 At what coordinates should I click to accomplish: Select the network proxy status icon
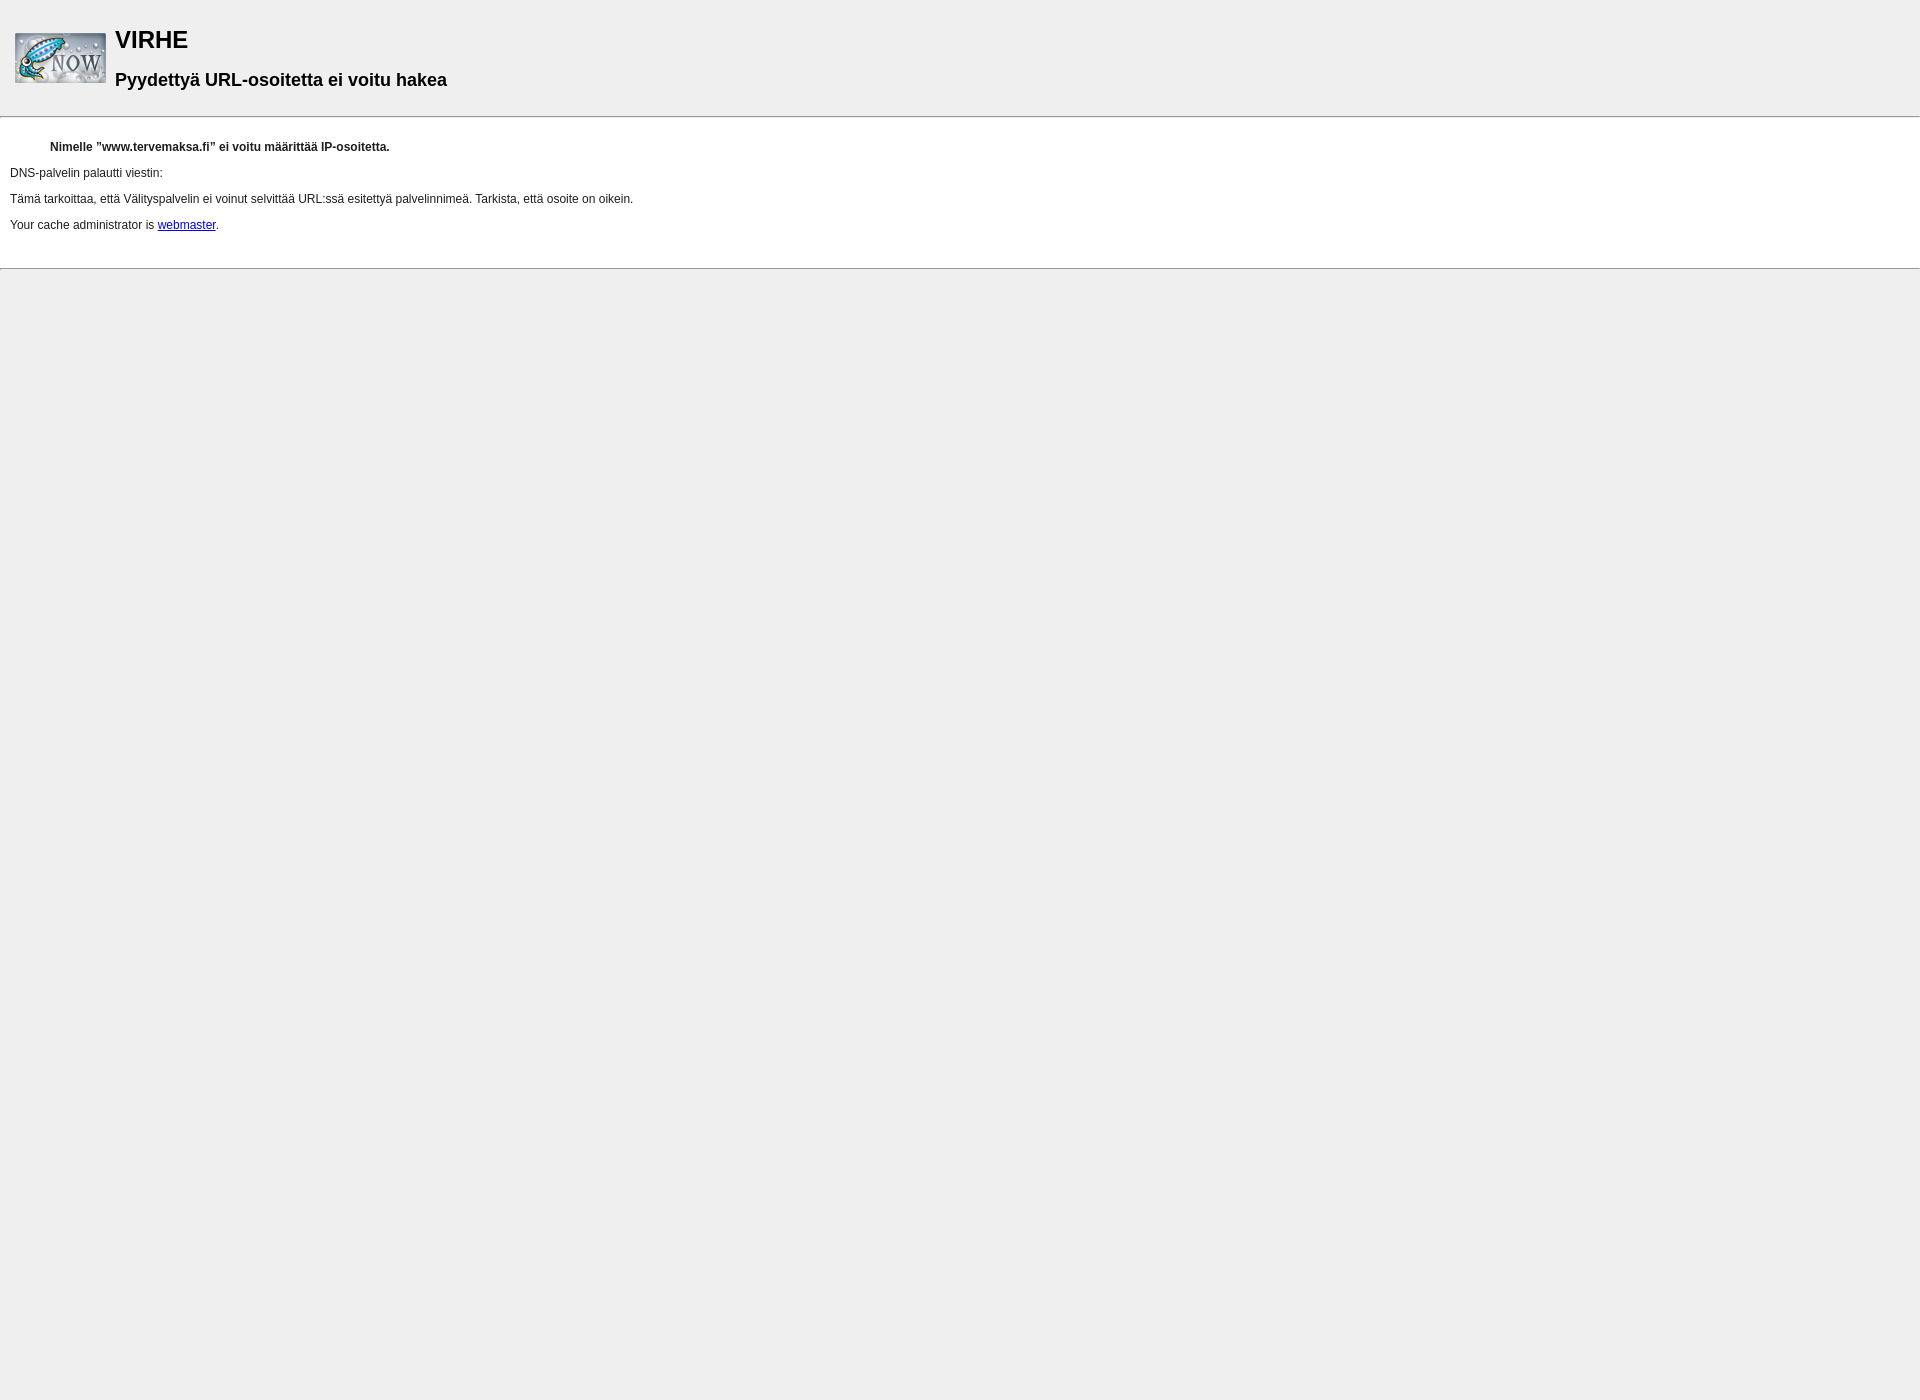click(x=60, y=57)
